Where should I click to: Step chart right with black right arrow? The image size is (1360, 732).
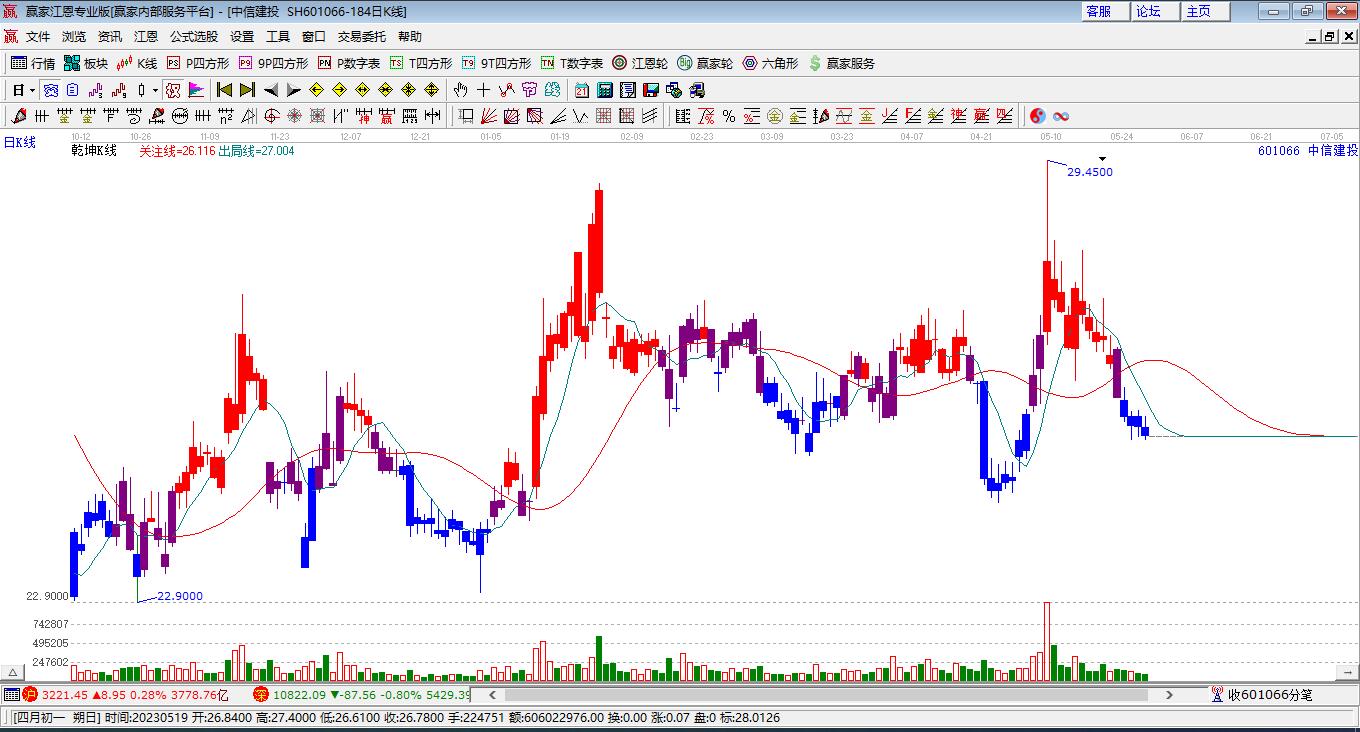click(x=293, y=90)
